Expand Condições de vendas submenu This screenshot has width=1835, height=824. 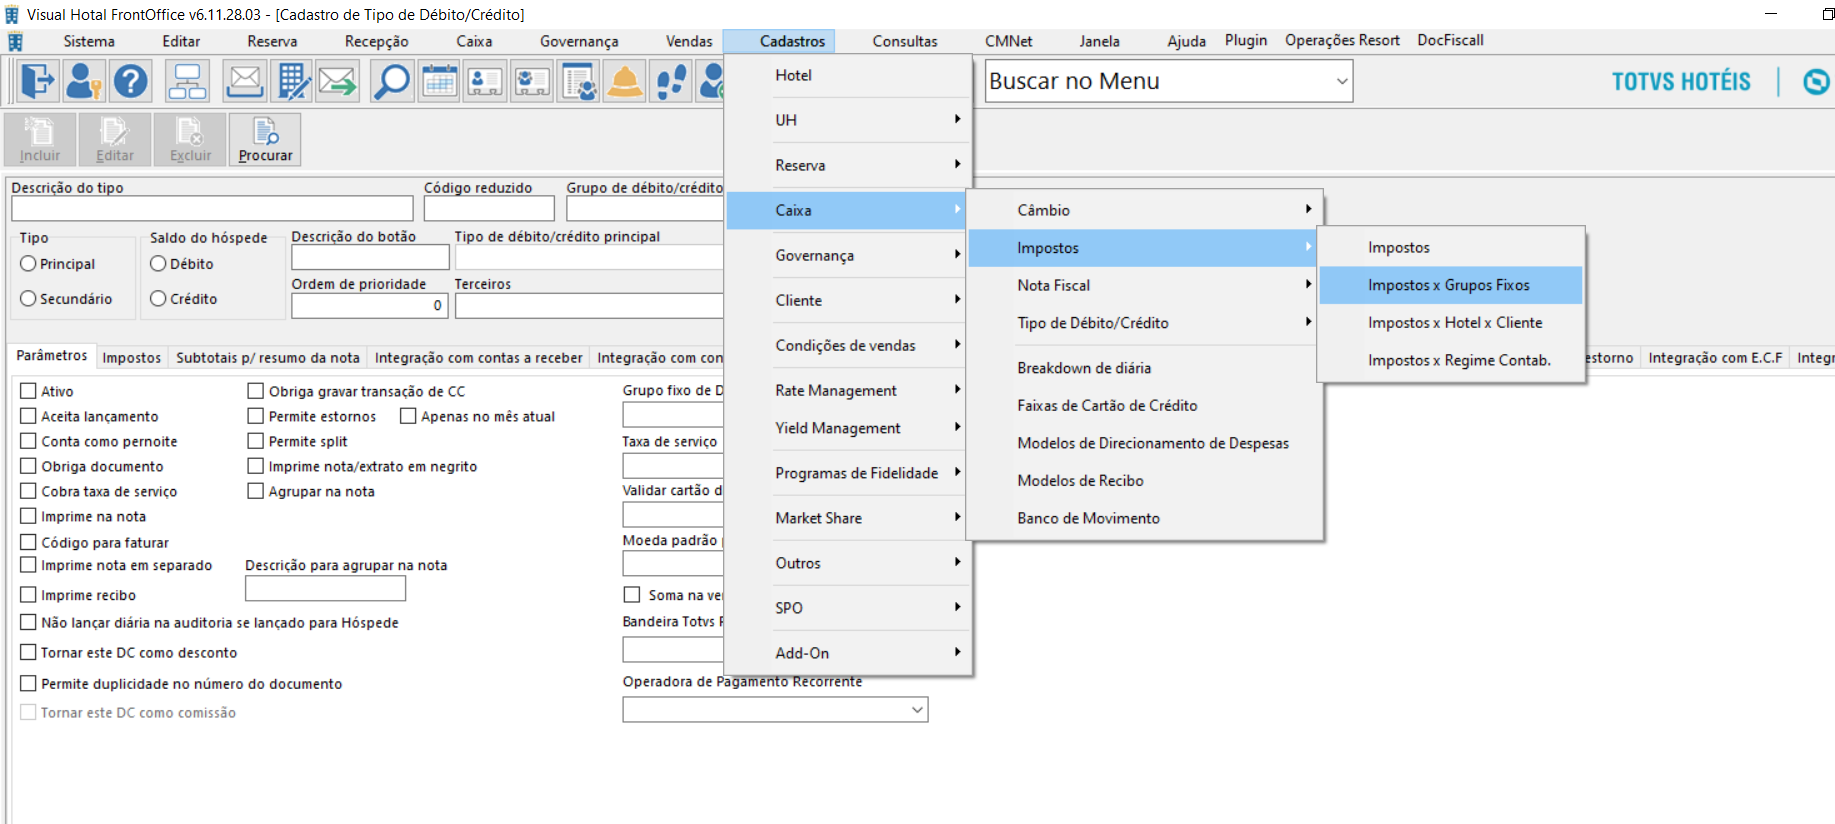[848, 345]
